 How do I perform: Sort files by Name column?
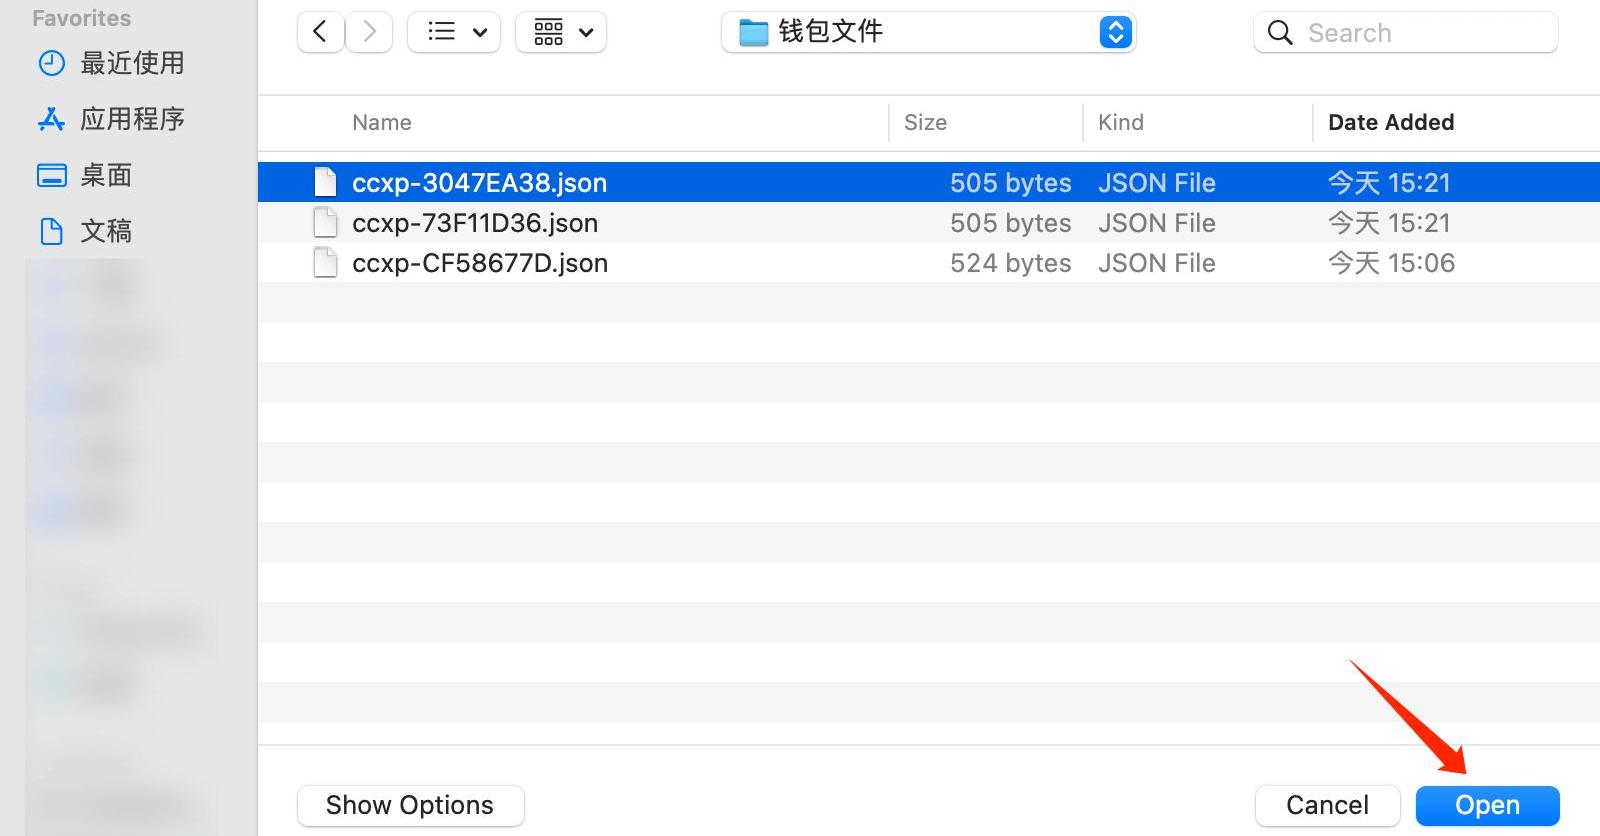point(382,122)
